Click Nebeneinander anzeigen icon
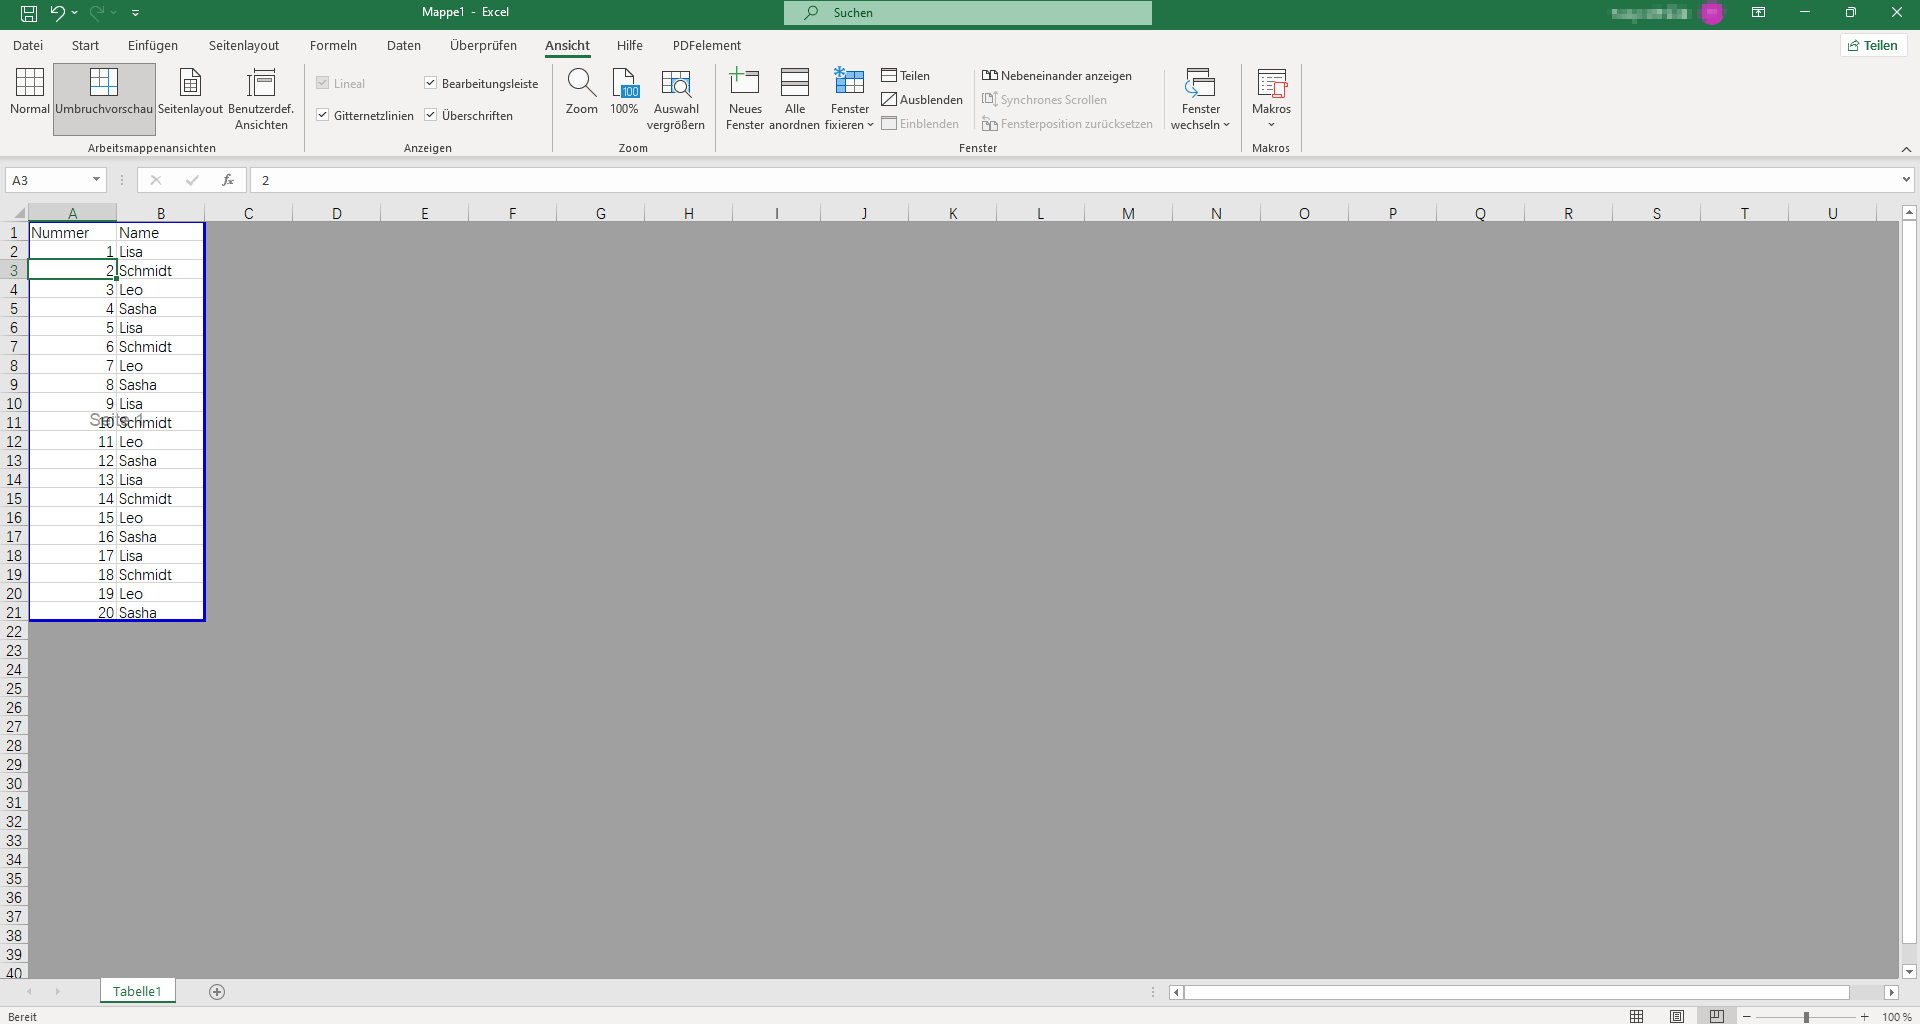1920x1024 pixels. [990, 76]
